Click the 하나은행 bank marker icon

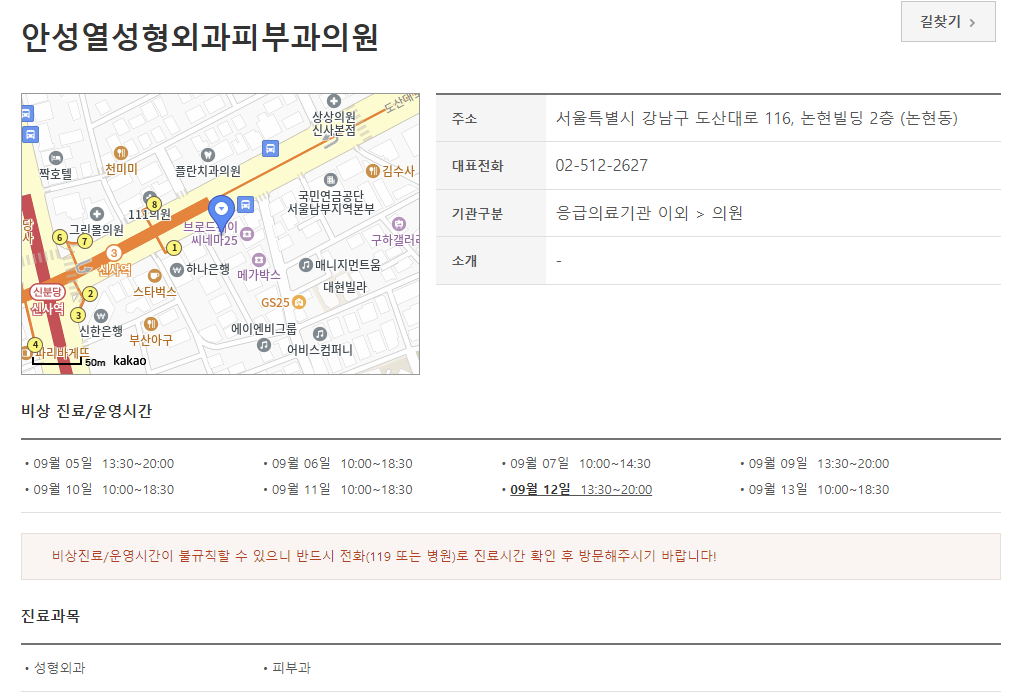click(x=178, y=269)
